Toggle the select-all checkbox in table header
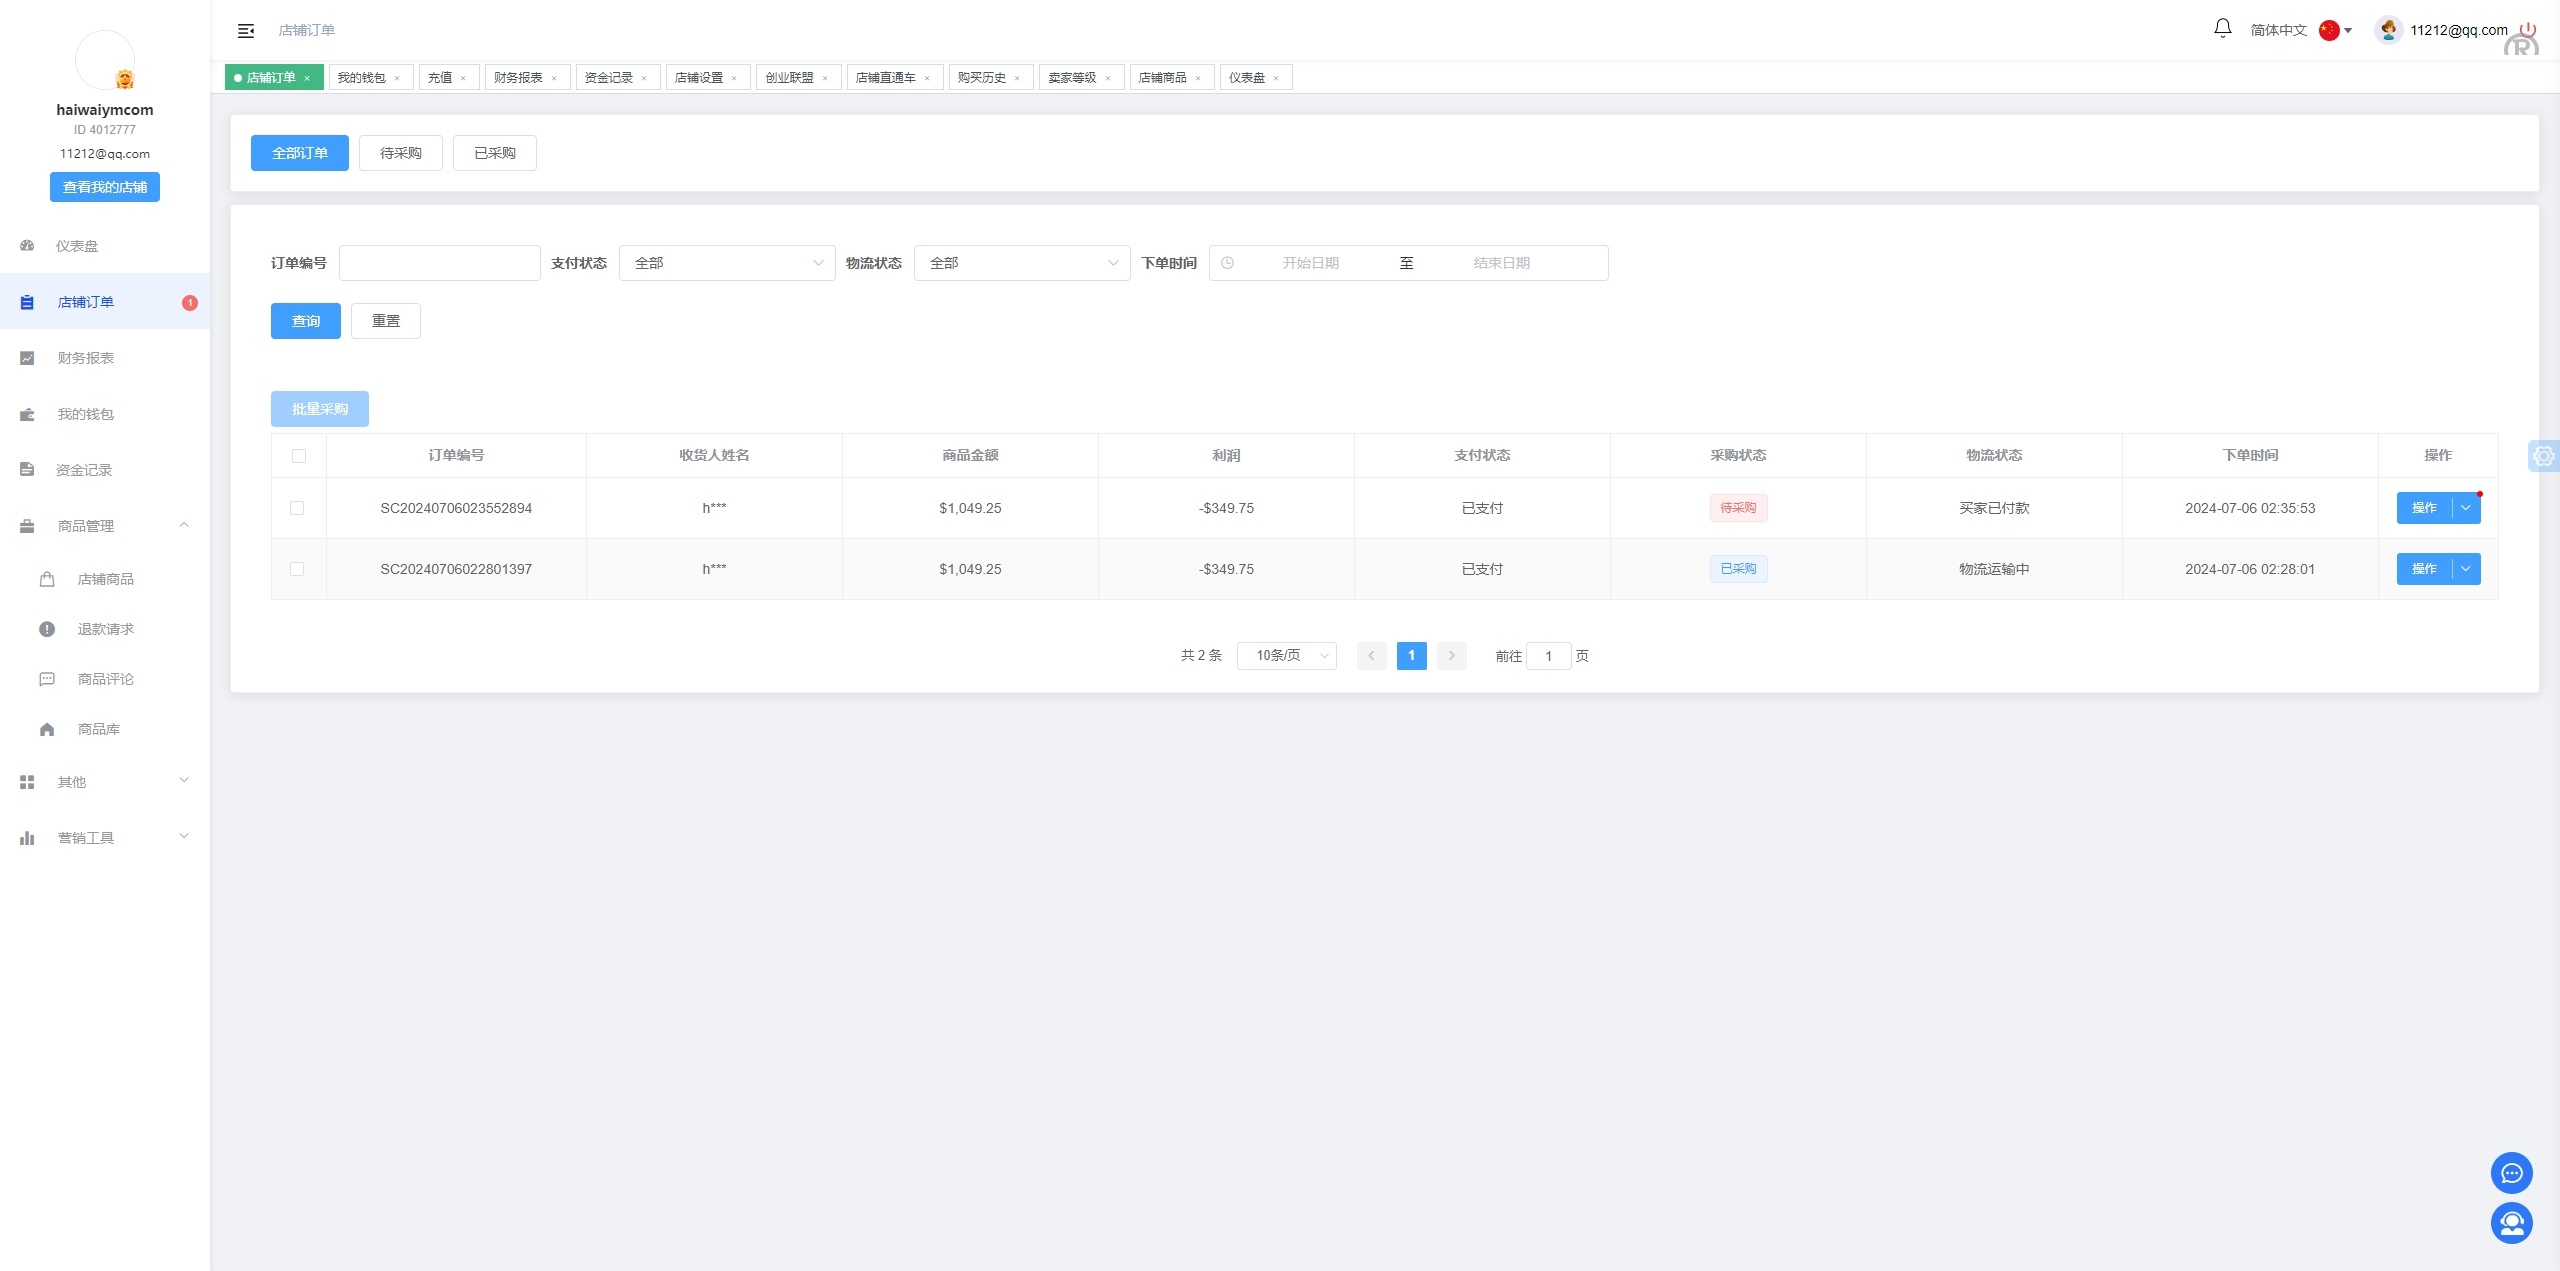The image size is (2560, 1271). 298,456
